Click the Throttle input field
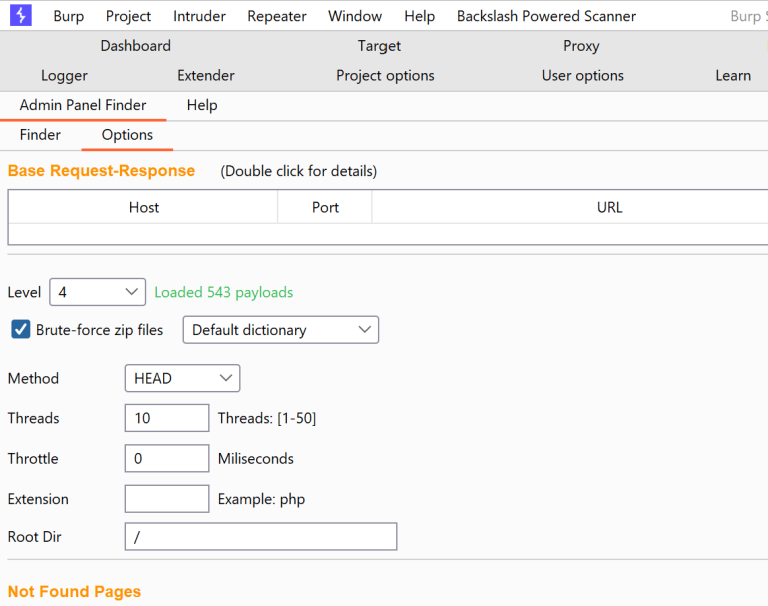The image size is (768, 606). click(167, 459)
